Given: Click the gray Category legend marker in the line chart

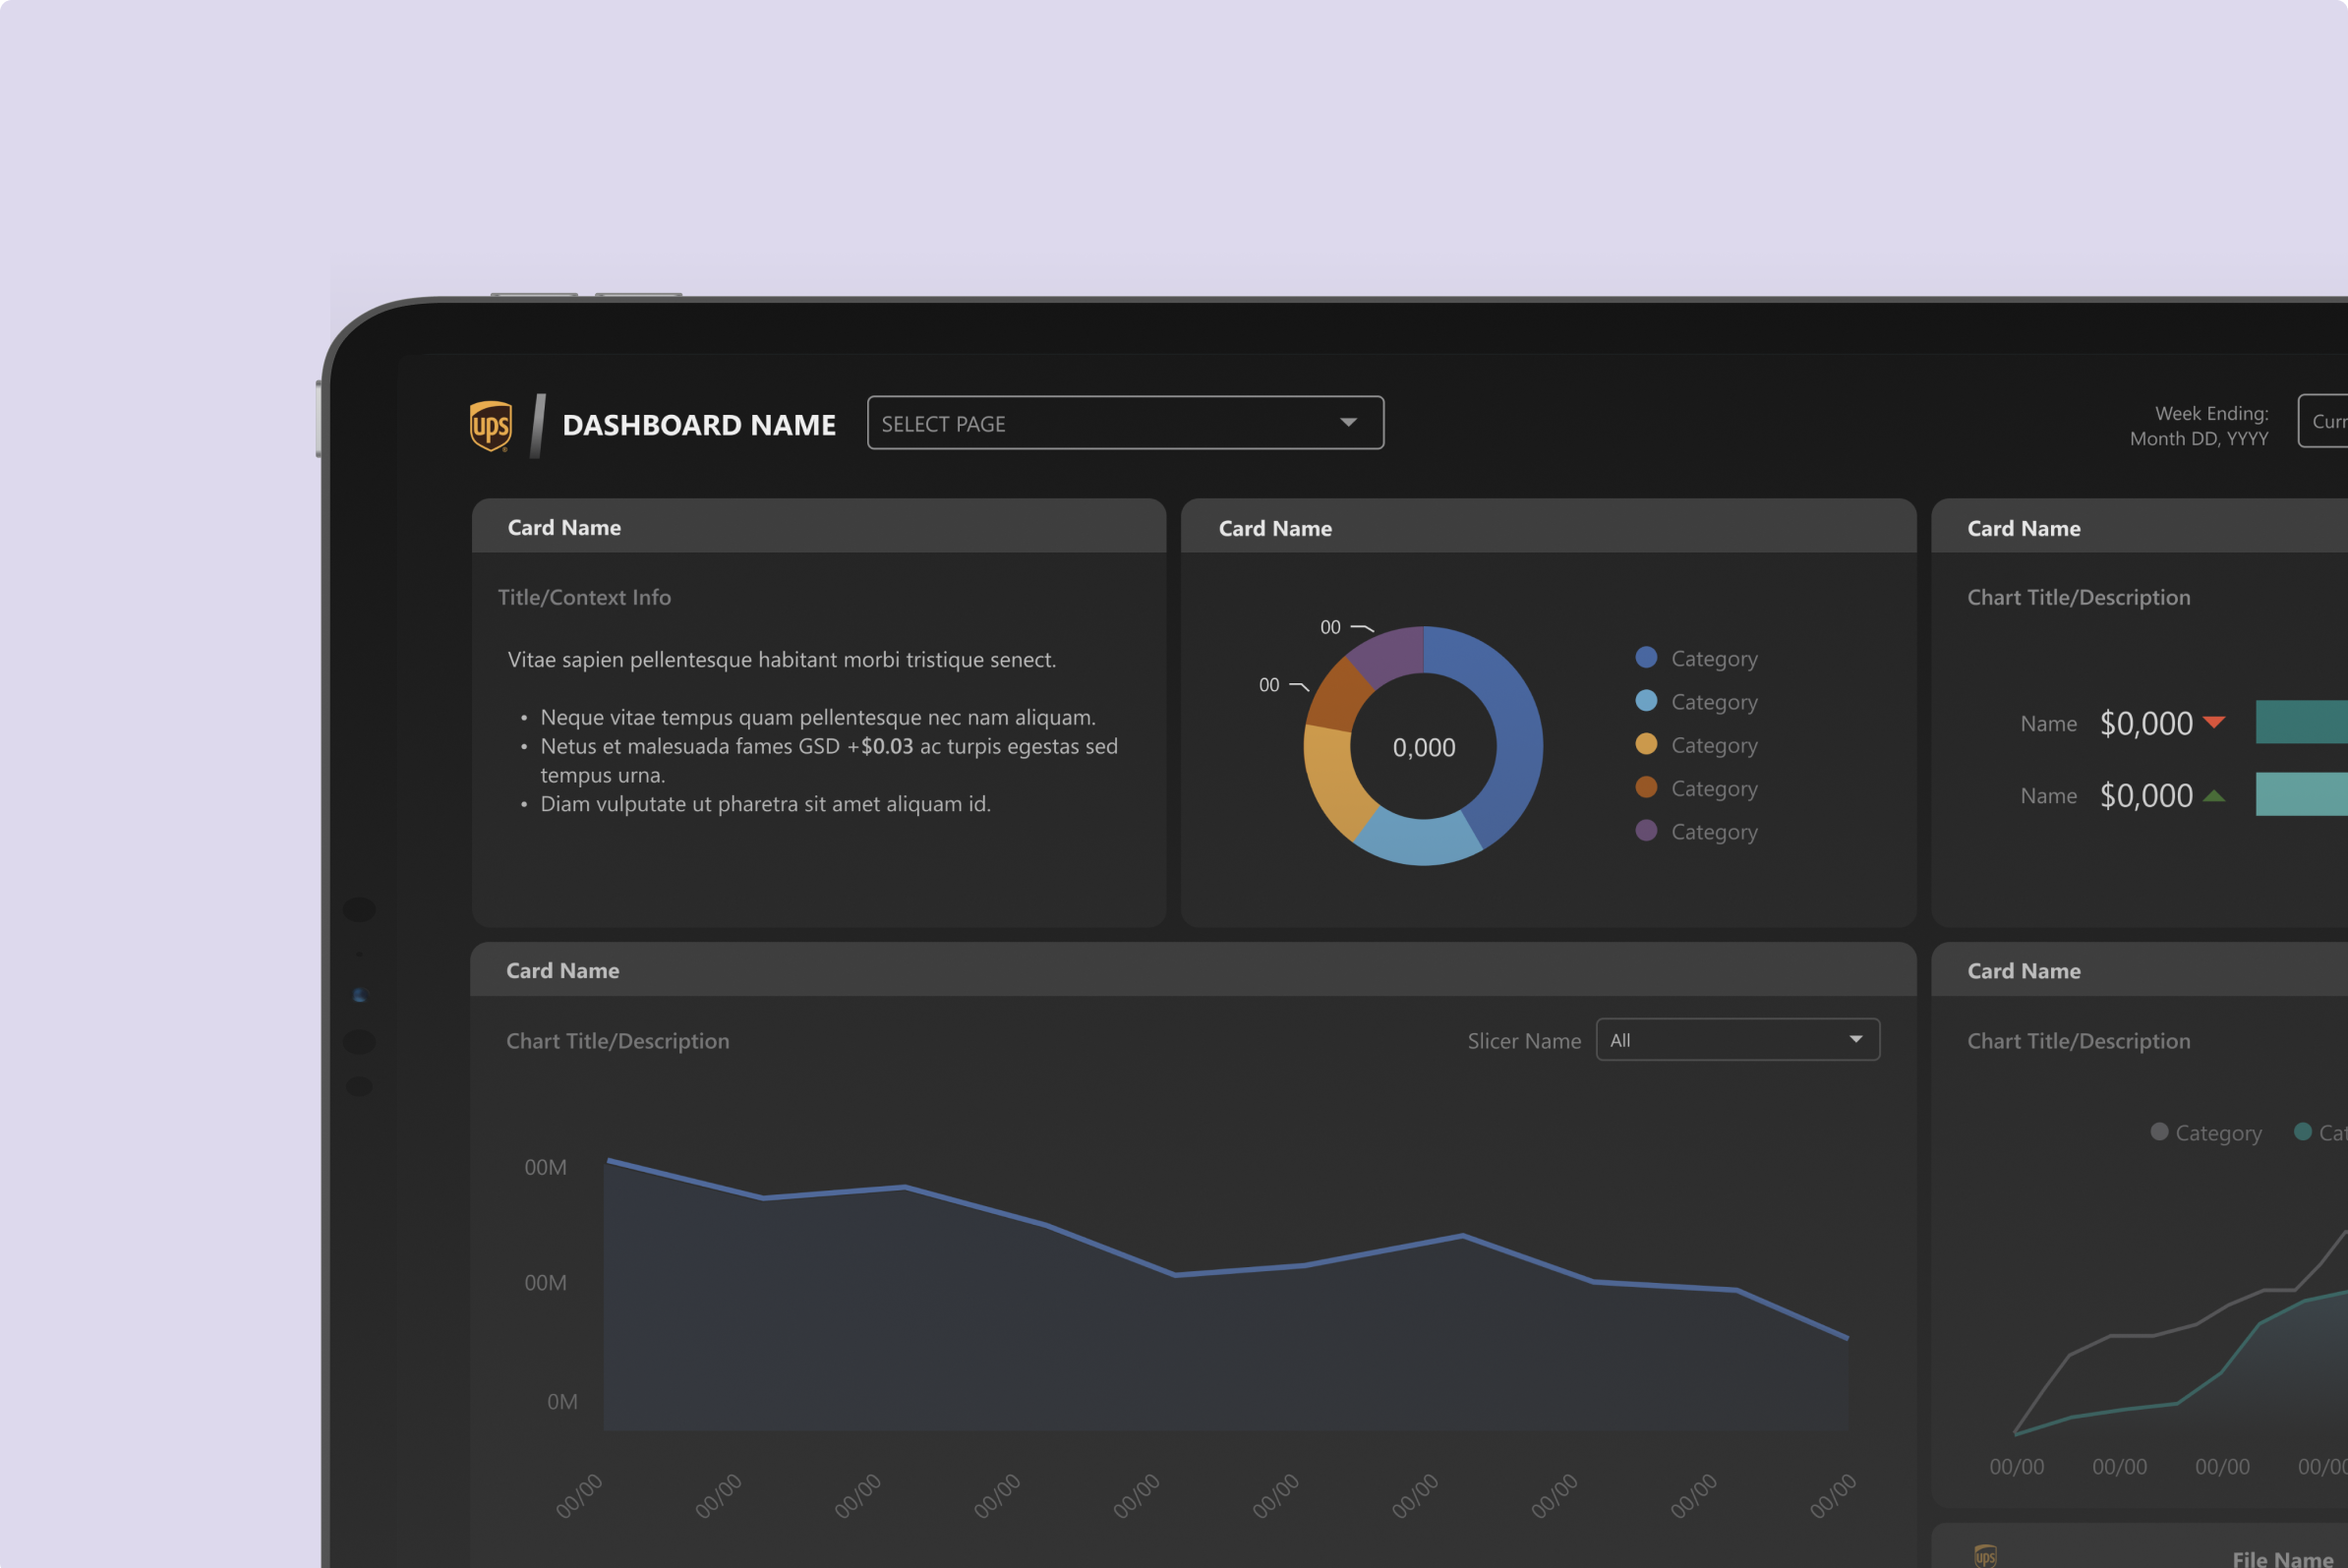Looking at the screenshot, I should 2159,1132.
